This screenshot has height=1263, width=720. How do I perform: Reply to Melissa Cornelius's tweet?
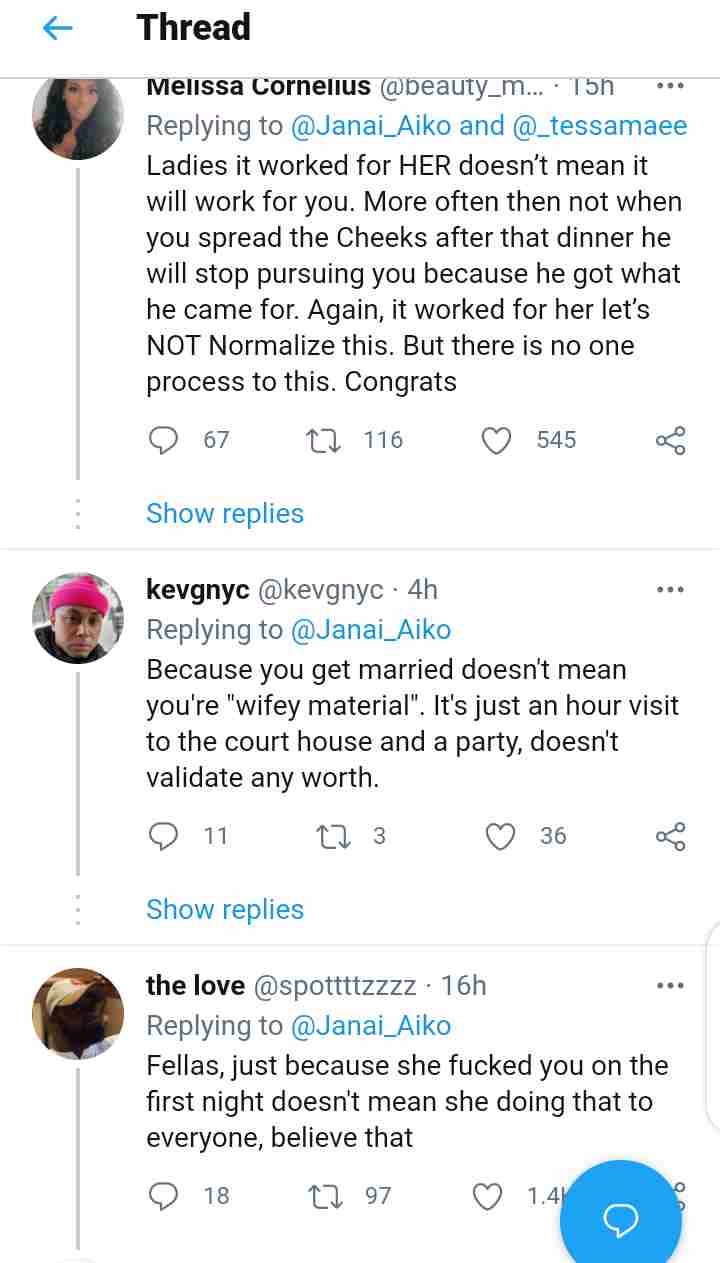163,440
